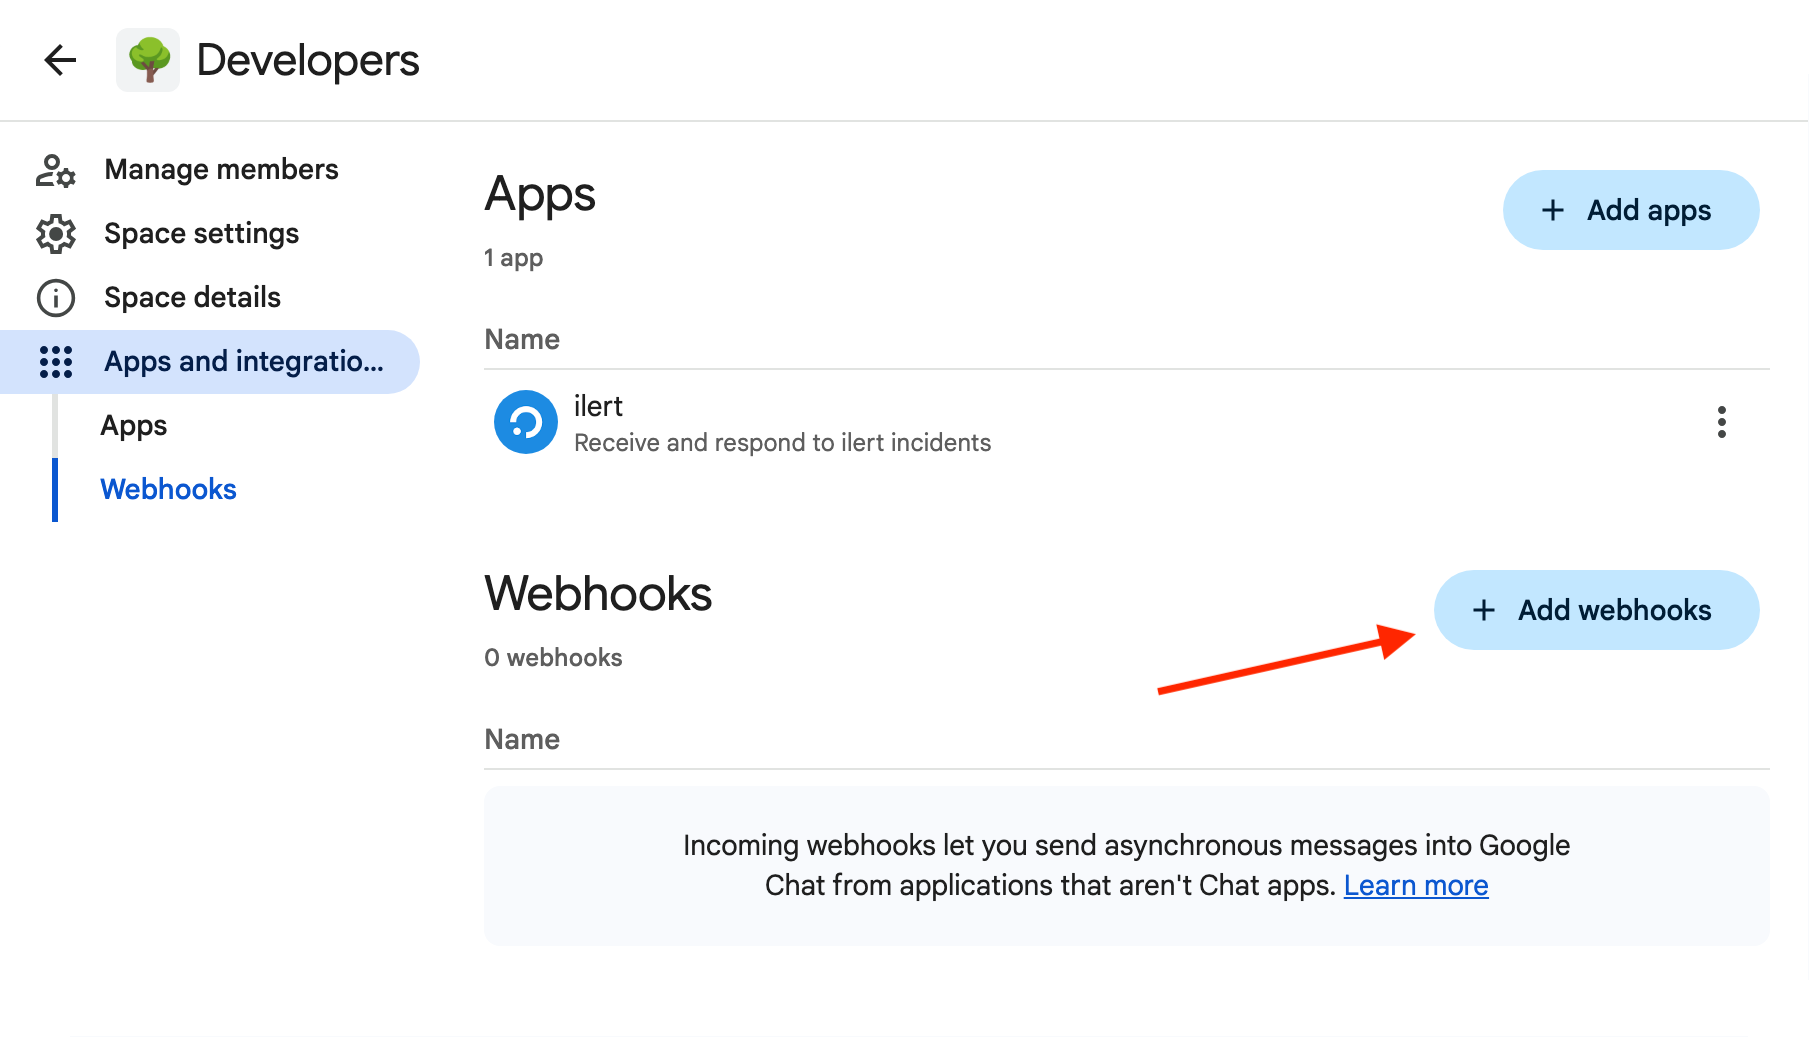Click the Apps and integrations grid icon
This screenshot has width=1809, height=1037.
[x=55, y=362]
